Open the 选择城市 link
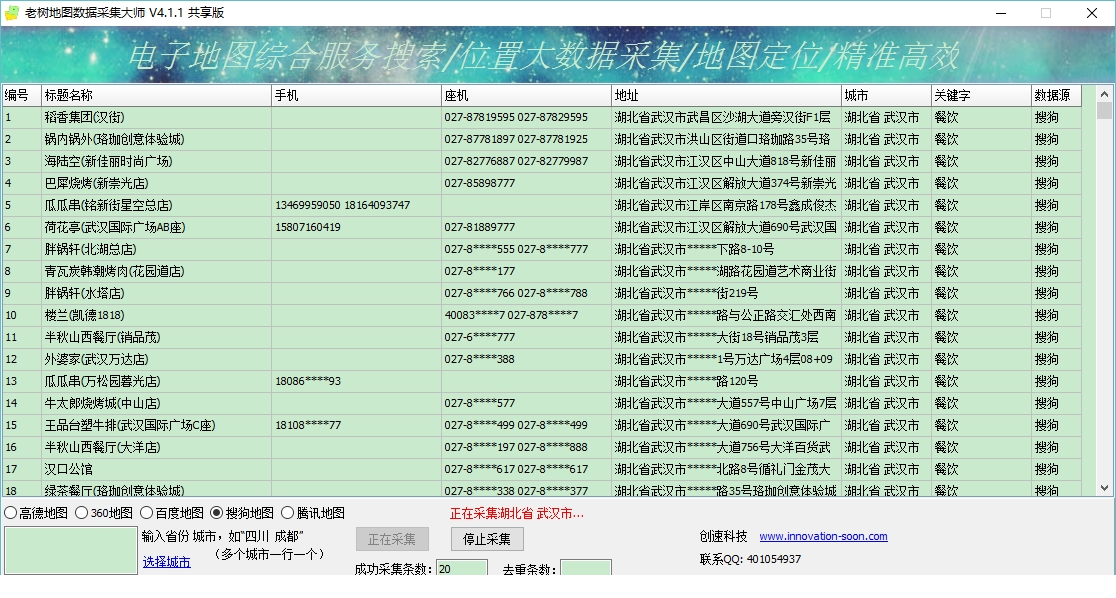 (167, 562)
